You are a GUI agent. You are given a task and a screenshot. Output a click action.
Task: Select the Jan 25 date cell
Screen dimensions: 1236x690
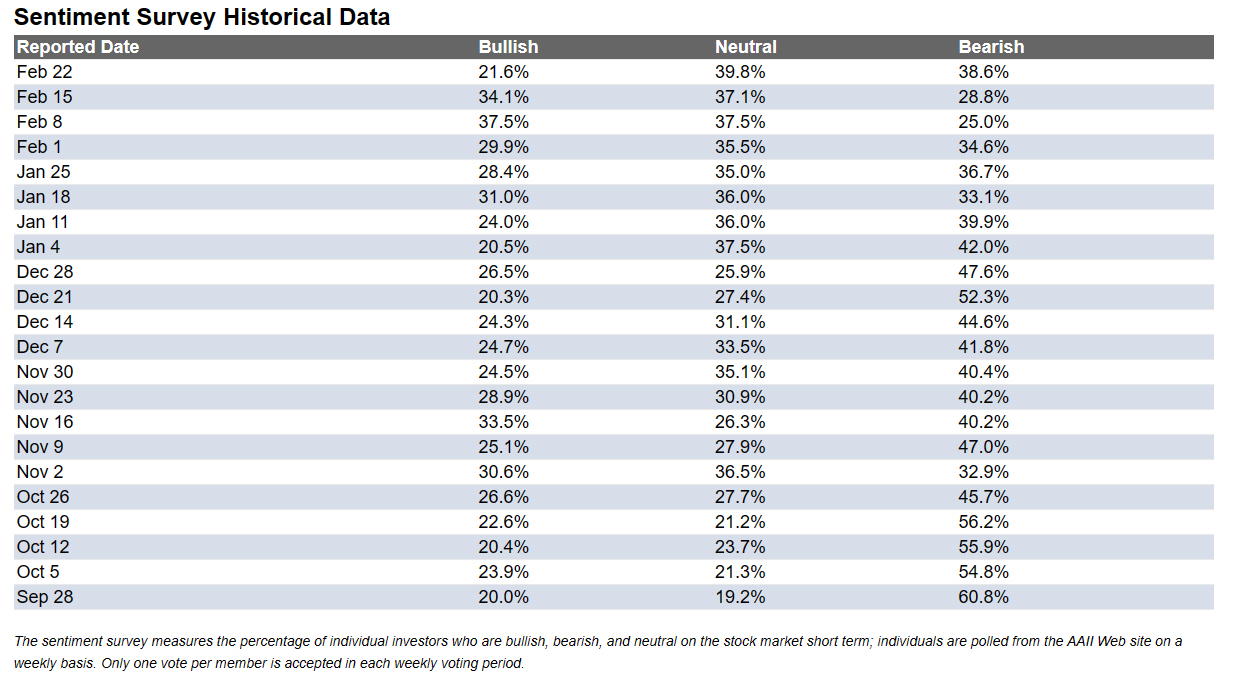pyautogui.click(x=44, y=172)
